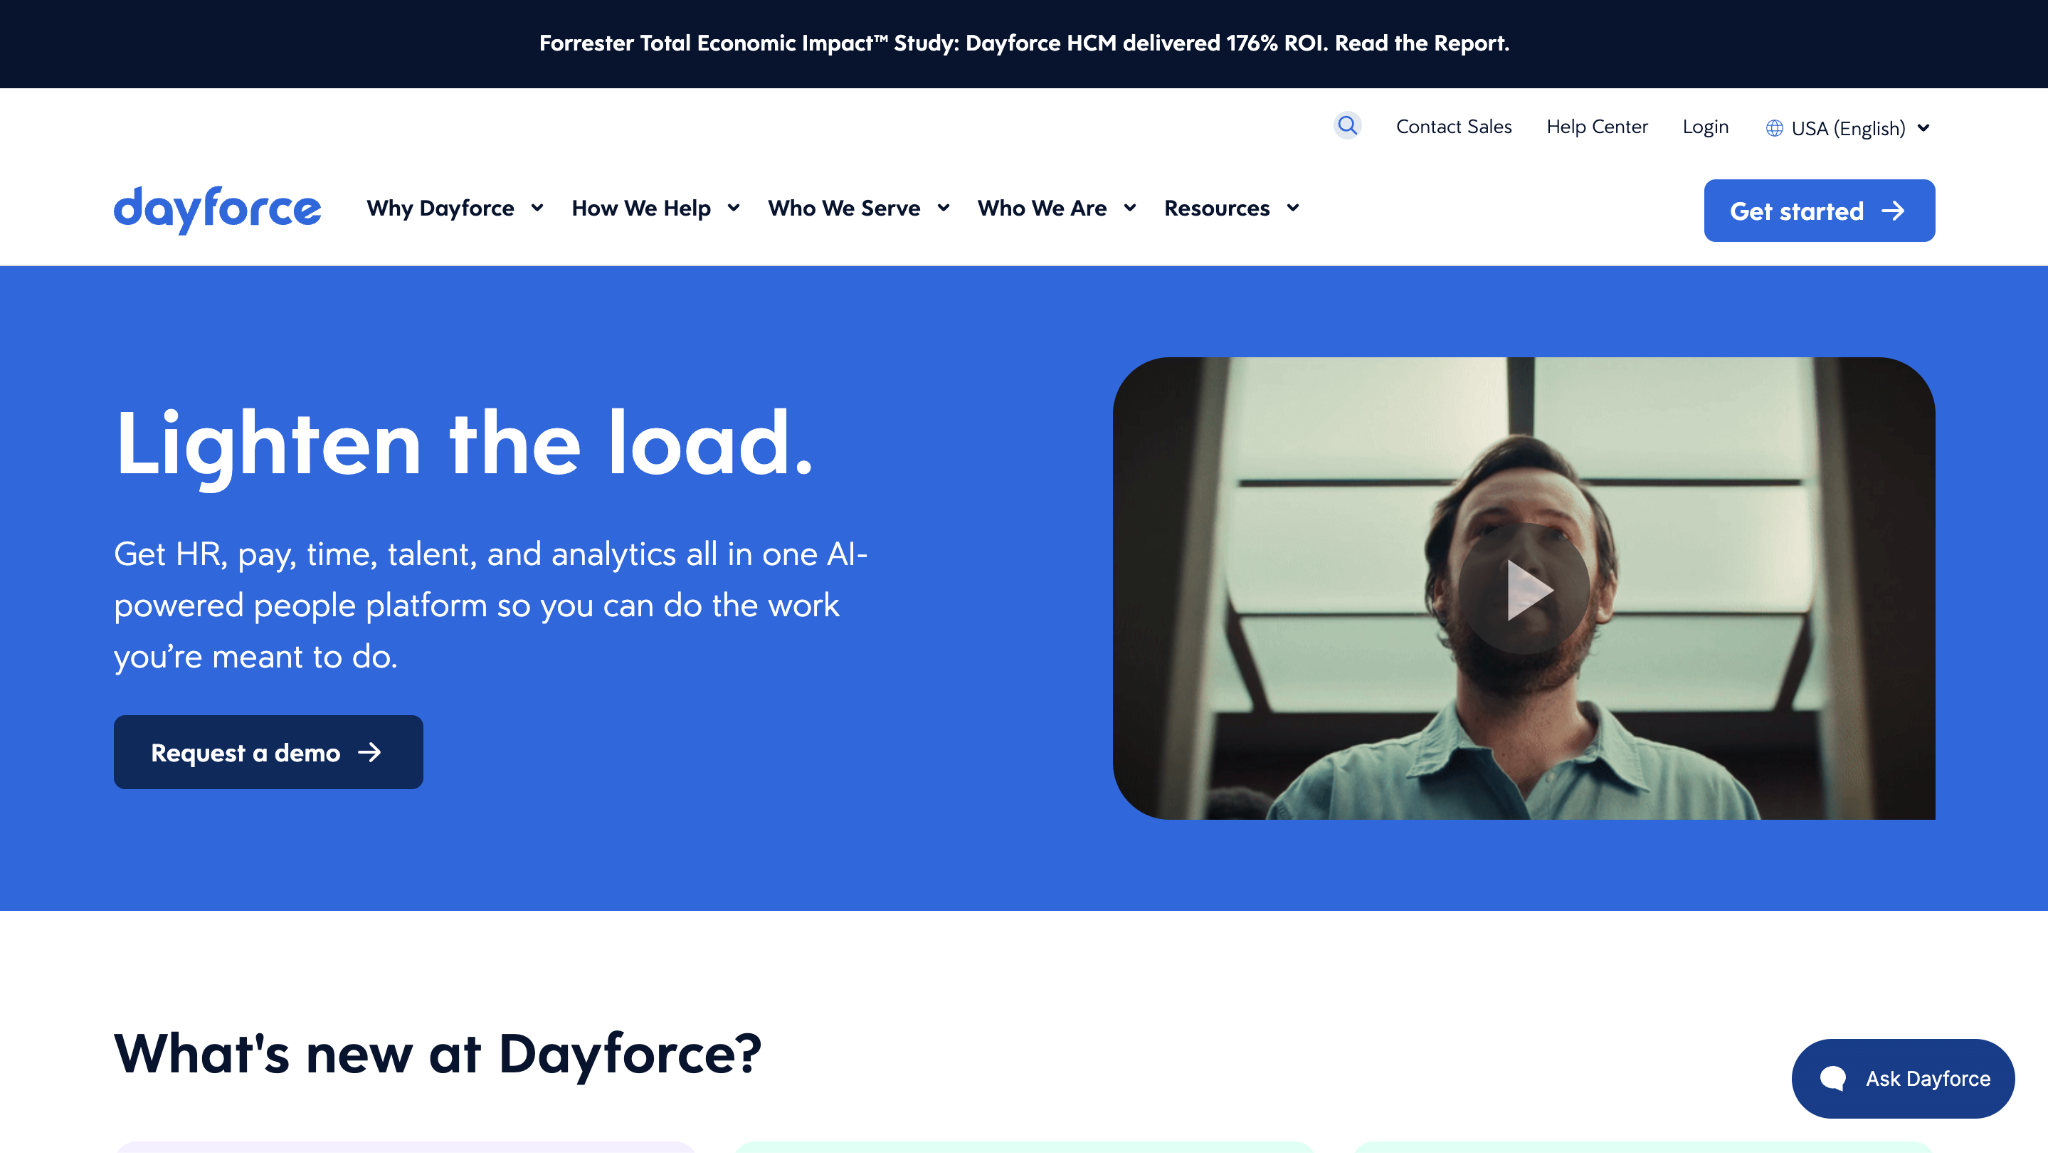Open the Why Dayforce menu
Screen dimensions: 2048x1153
440,208
